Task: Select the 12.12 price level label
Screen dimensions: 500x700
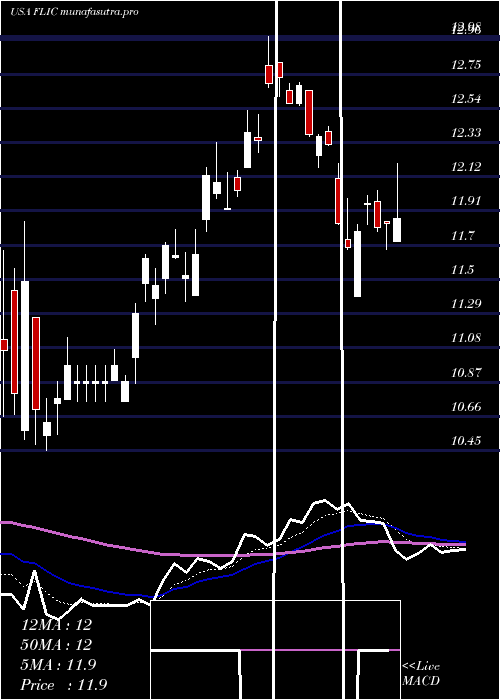Action: coord(466,167)
